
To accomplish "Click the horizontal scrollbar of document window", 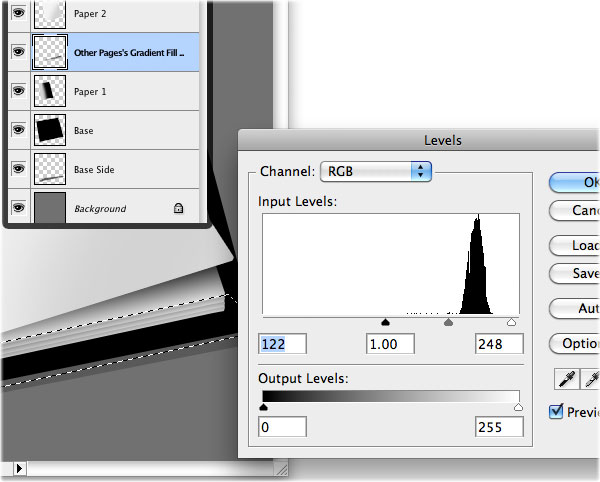I will tap(150, 469).
